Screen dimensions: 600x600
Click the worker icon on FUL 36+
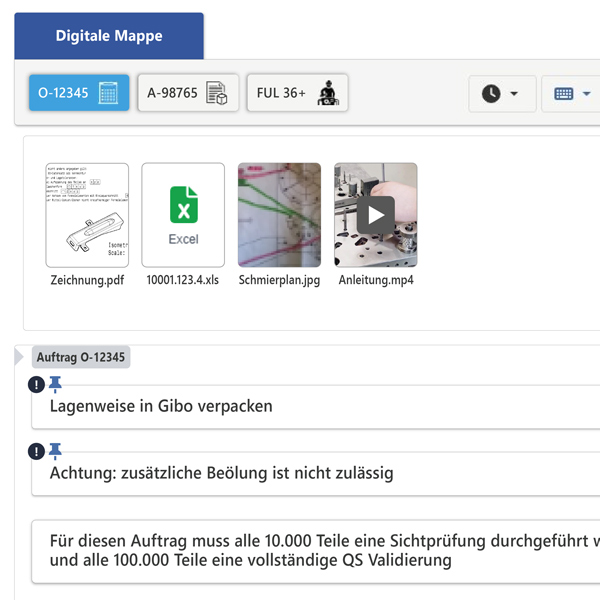pyautogui.click(x=328, y=93)
